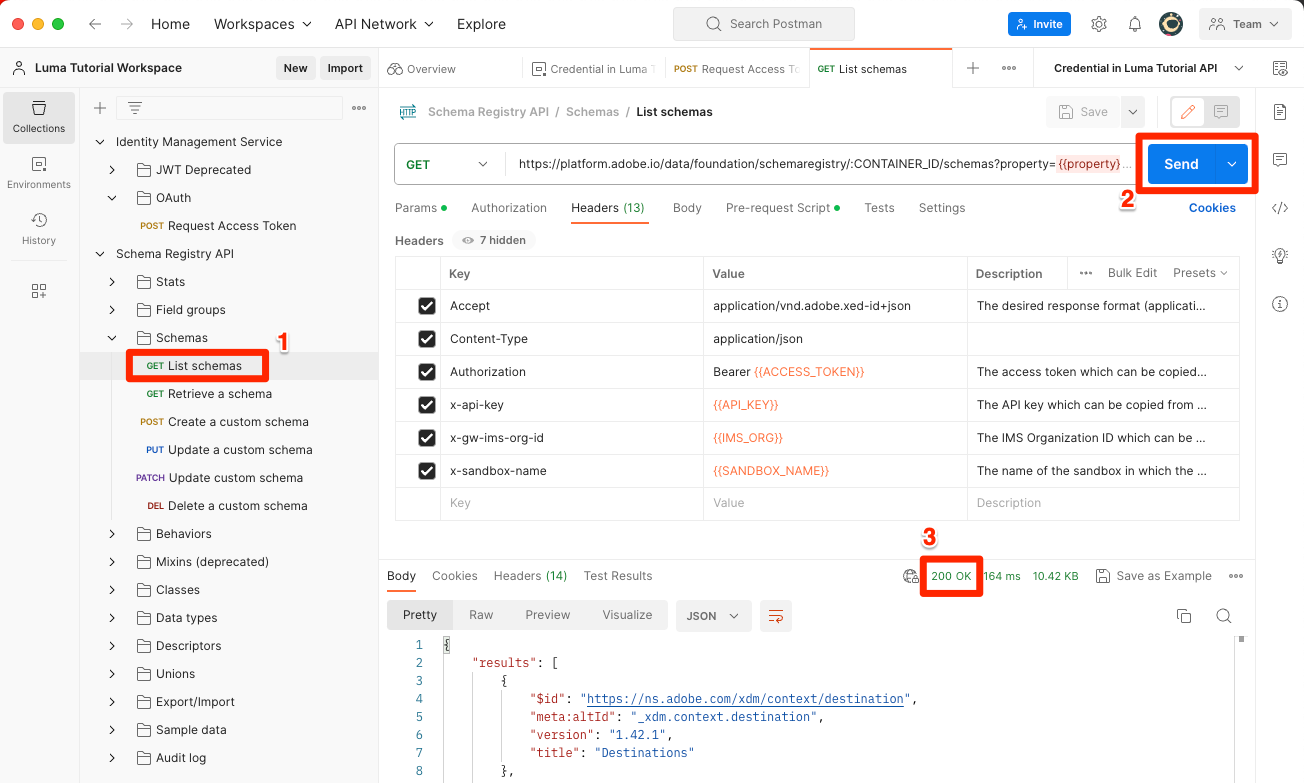Click the plus icon to create a collection

100,108
